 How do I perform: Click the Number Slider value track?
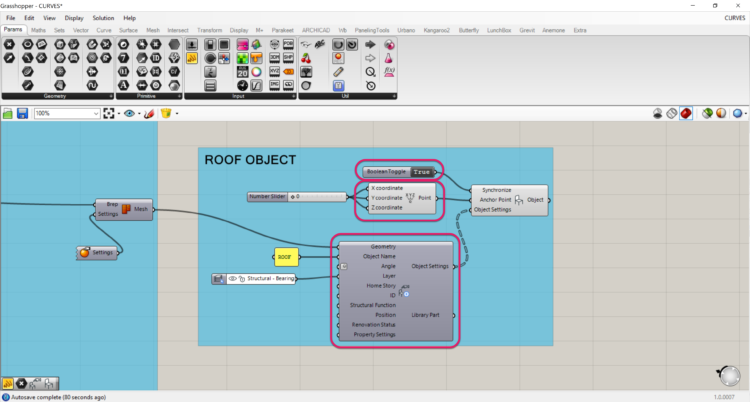(318, 196)
